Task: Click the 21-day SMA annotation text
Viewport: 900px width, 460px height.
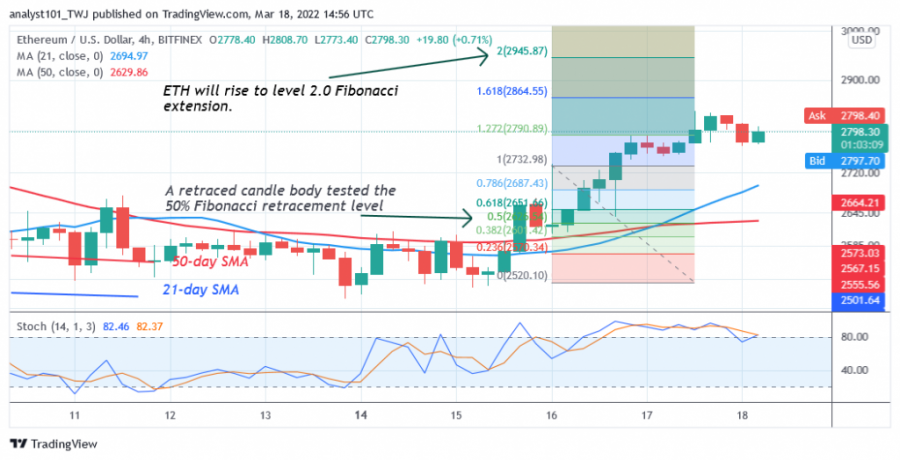Action: click(201, 290)
